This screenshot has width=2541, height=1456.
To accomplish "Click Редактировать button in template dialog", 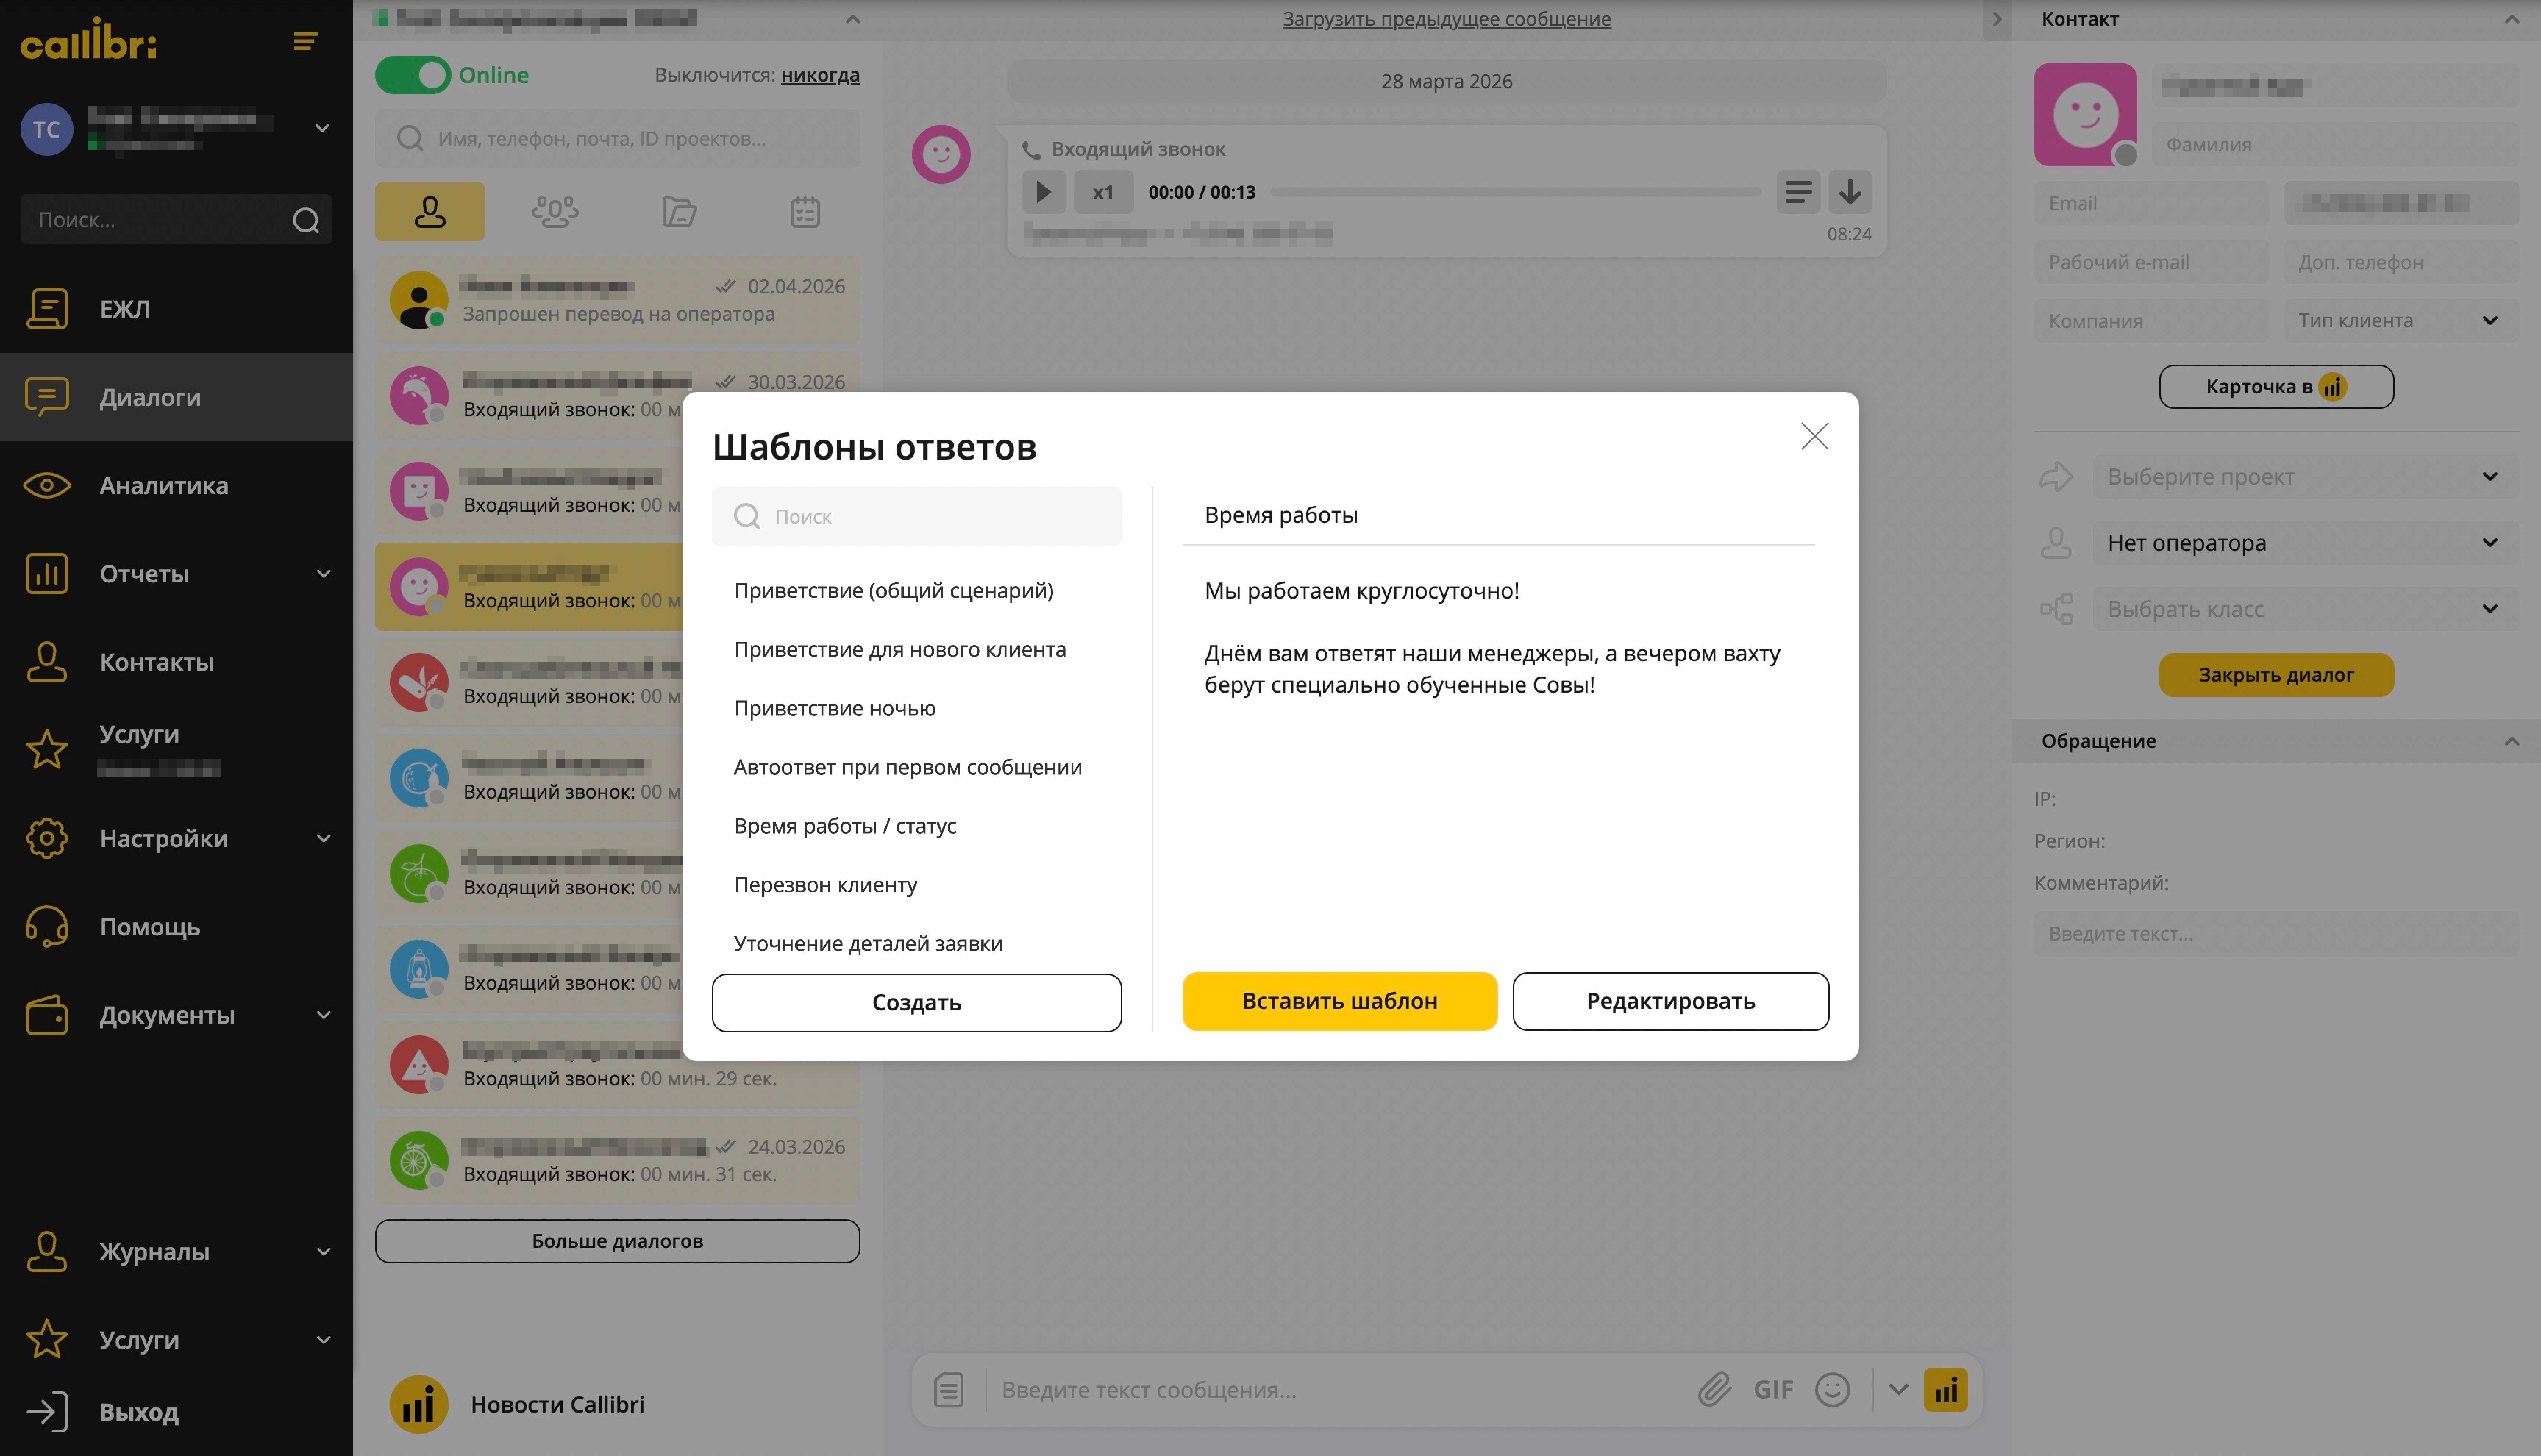I will [x=1670, y=1001].
